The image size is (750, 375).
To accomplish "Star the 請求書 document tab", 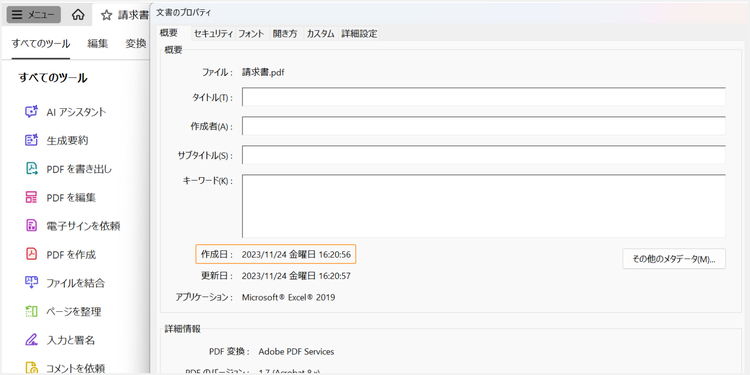I will coord(107,15).
